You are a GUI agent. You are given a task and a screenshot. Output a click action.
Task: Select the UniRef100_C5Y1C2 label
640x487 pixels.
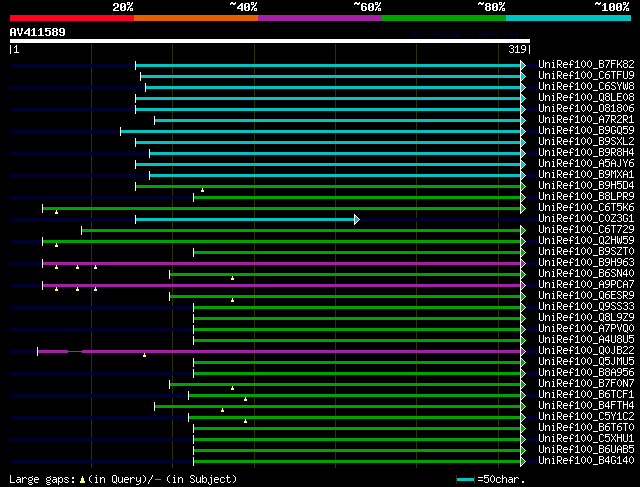tap(586, 417)
